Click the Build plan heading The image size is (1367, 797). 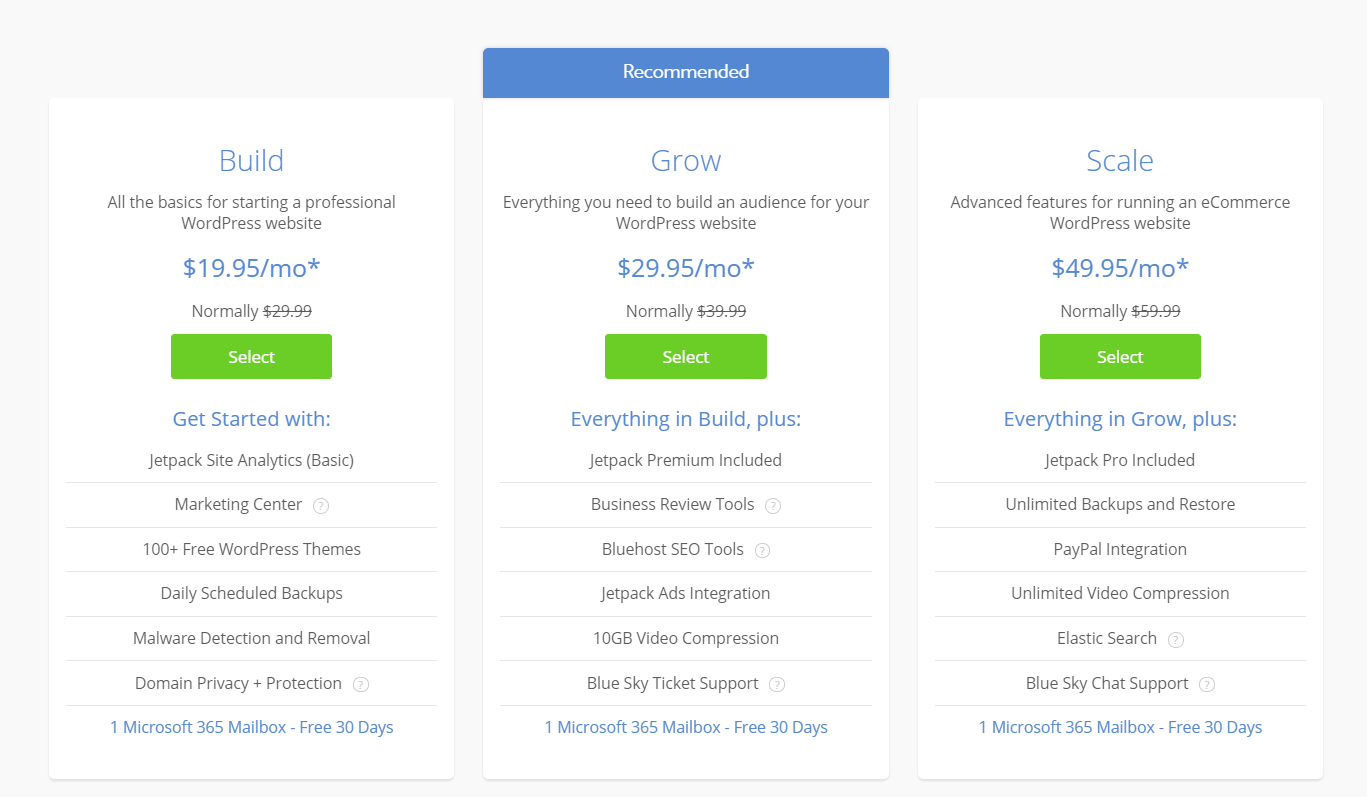click(251, 161)
